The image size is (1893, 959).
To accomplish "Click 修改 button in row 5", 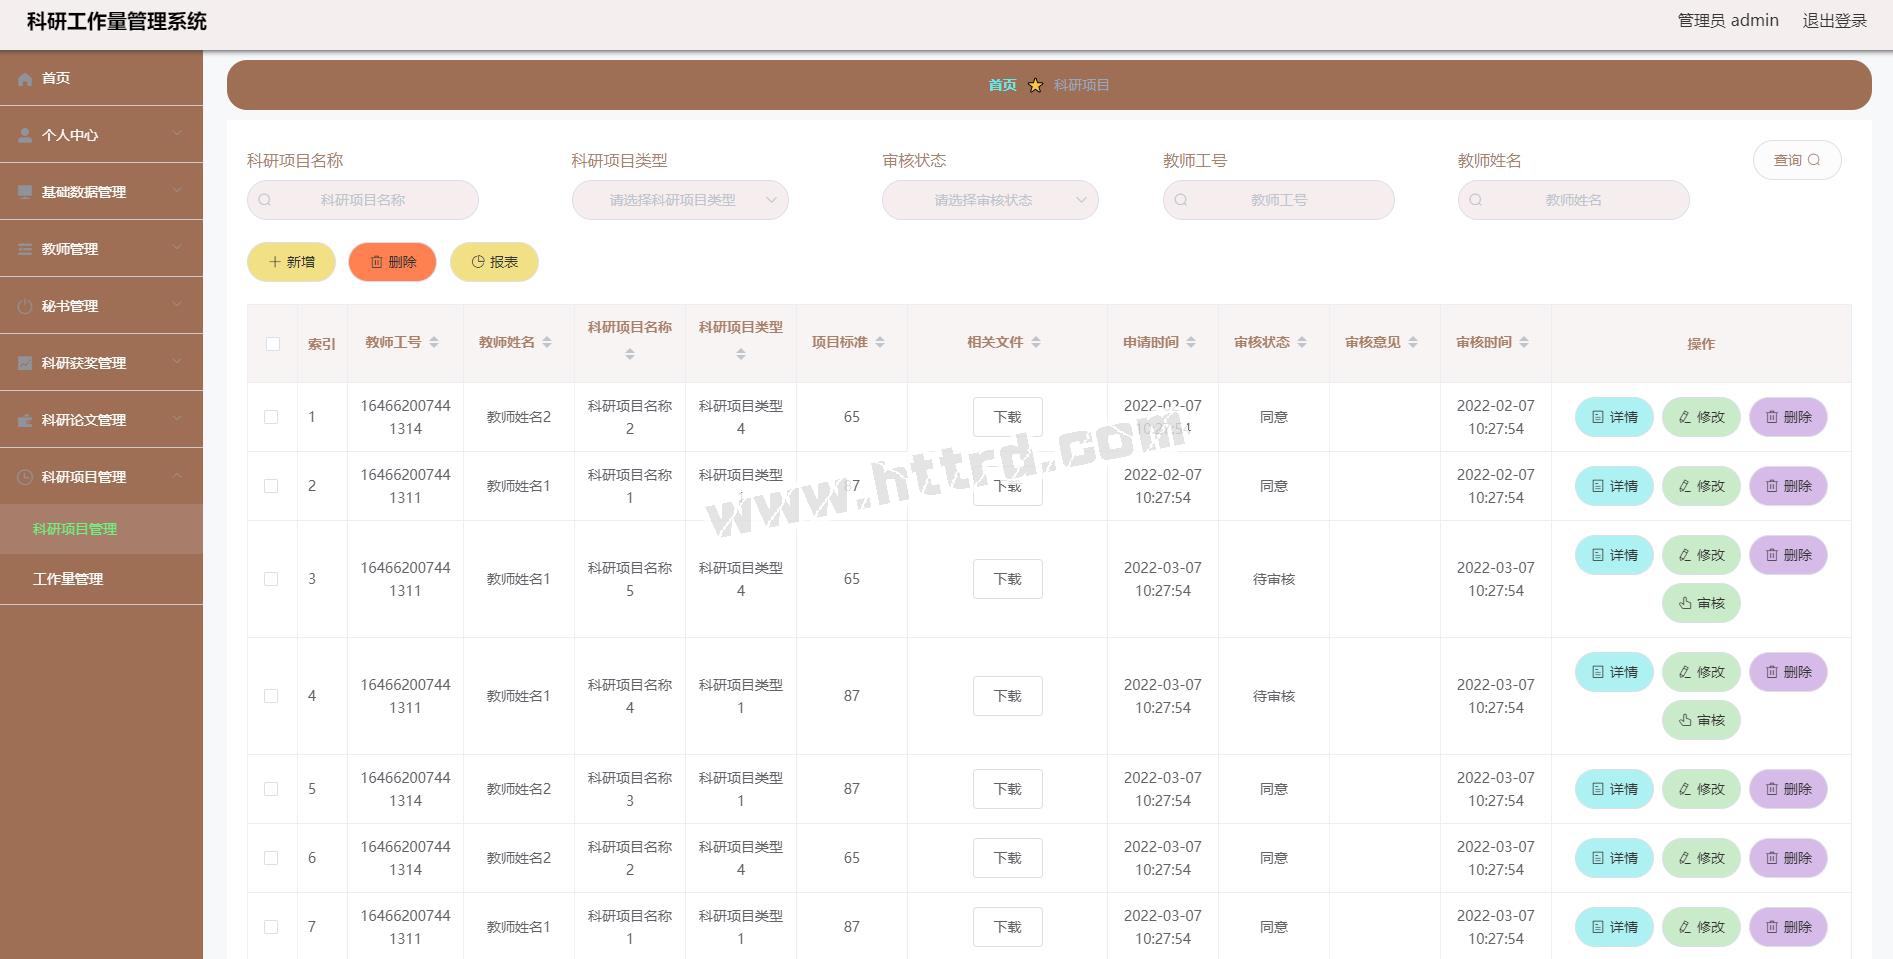I will (x=1701, y=789).
